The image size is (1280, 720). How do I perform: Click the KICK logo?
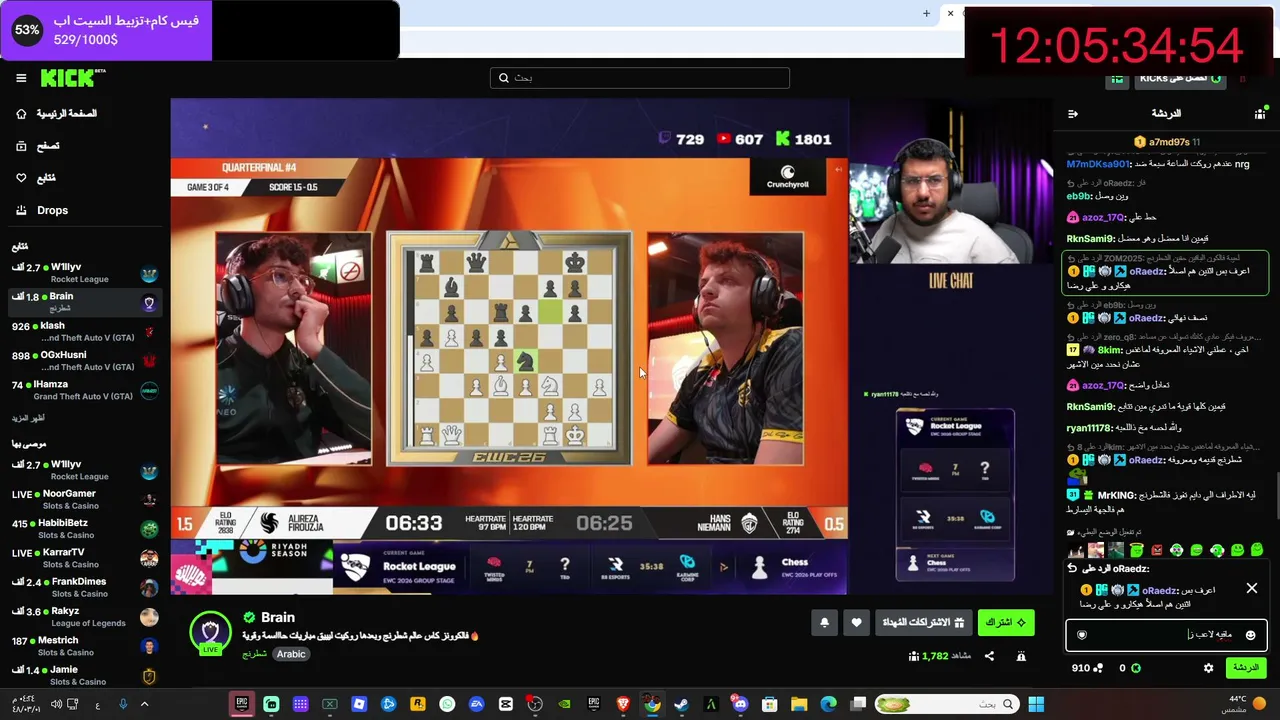tap(73, 78)
